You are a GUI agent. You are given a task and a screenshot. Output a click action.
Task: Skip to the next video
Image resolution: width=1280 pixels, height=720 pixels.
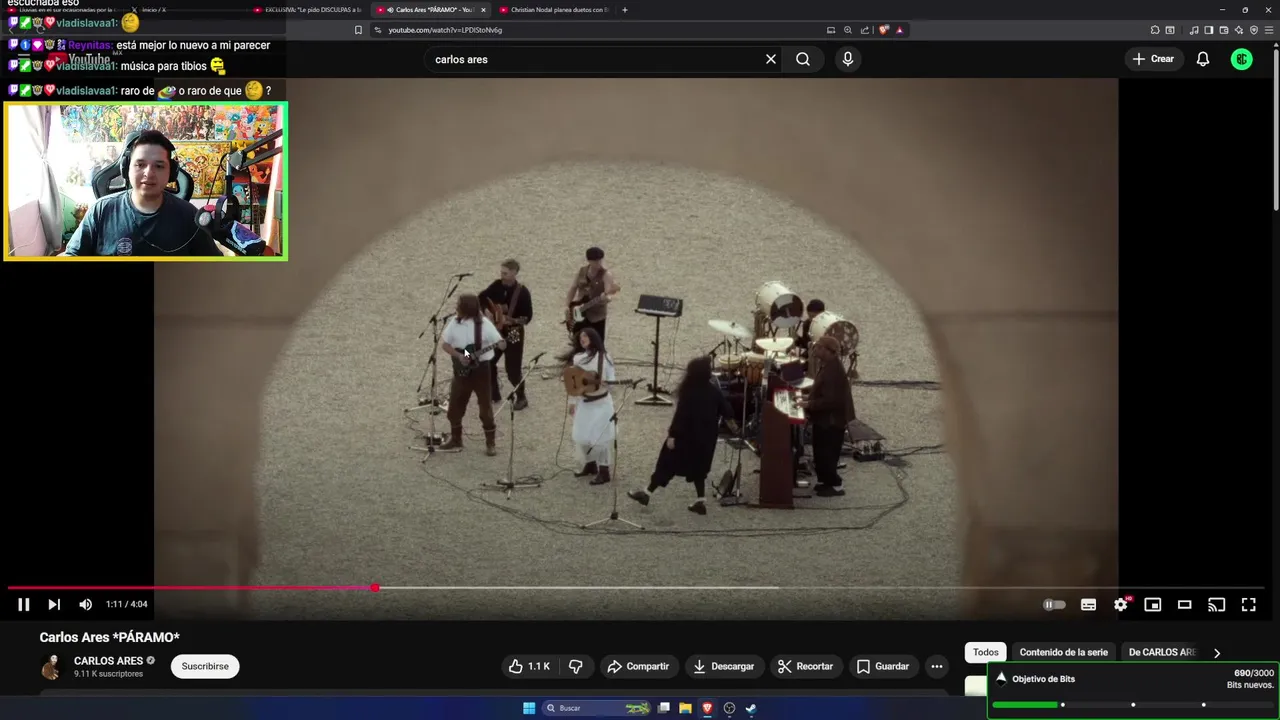click(x=54, y=604)
